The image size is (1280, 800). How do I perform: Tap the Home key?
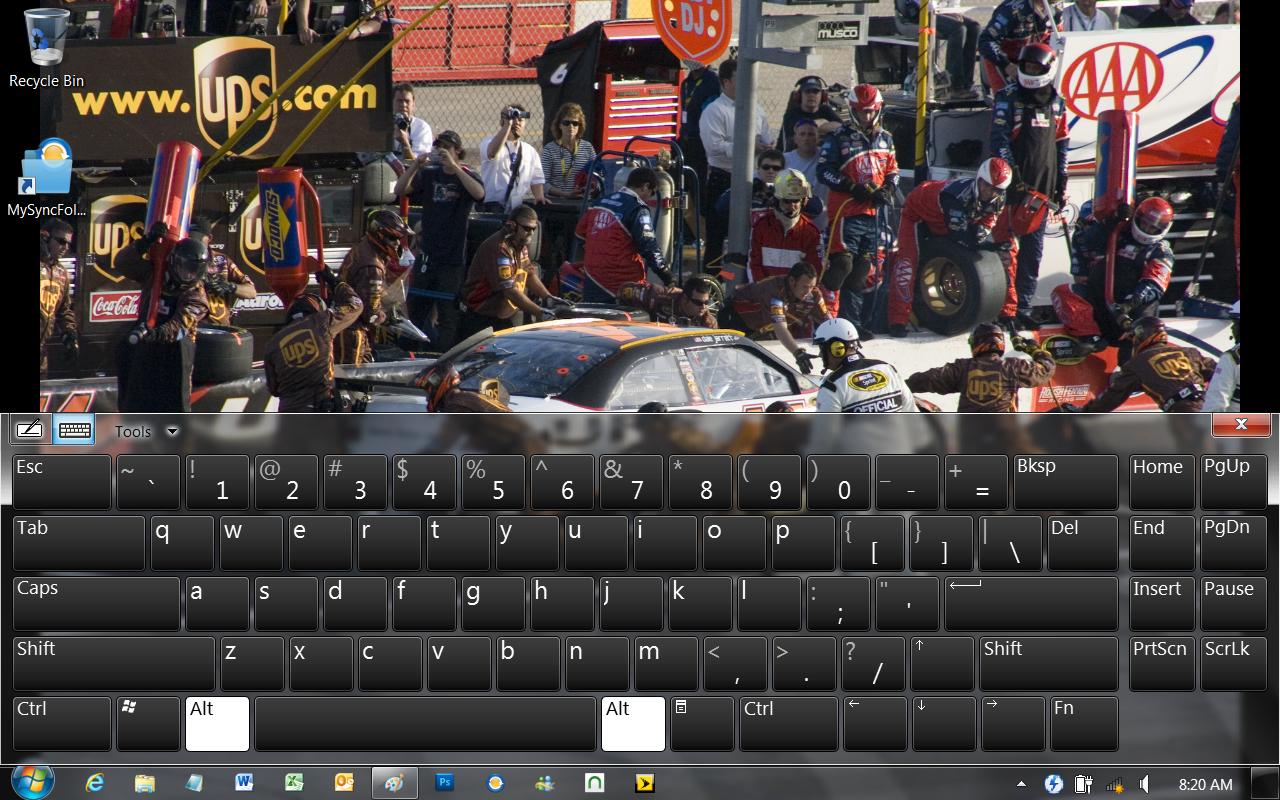pyautogui.click(x=1162, y=483)
